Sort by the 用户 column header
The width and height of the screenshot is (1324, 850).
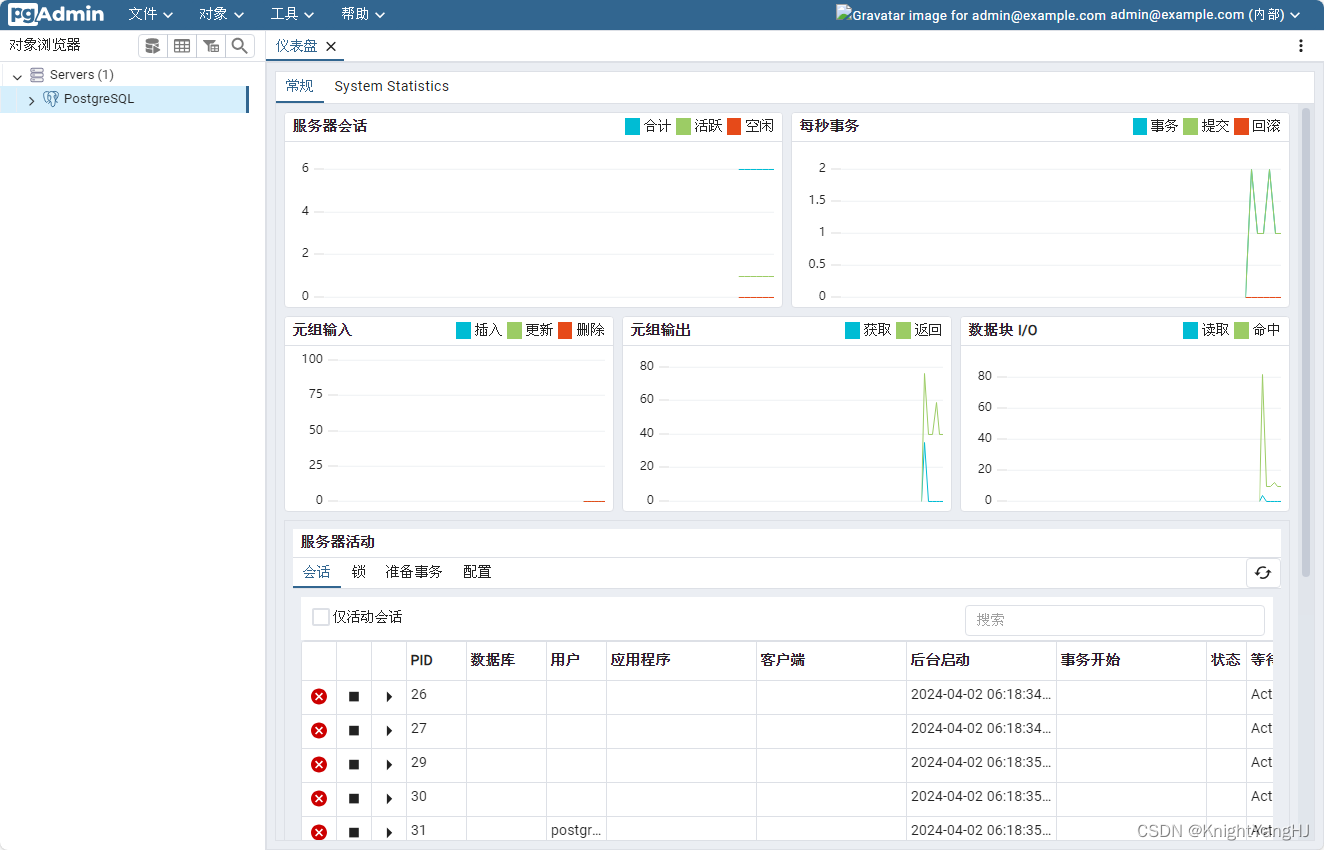click(x=576, y=660)
